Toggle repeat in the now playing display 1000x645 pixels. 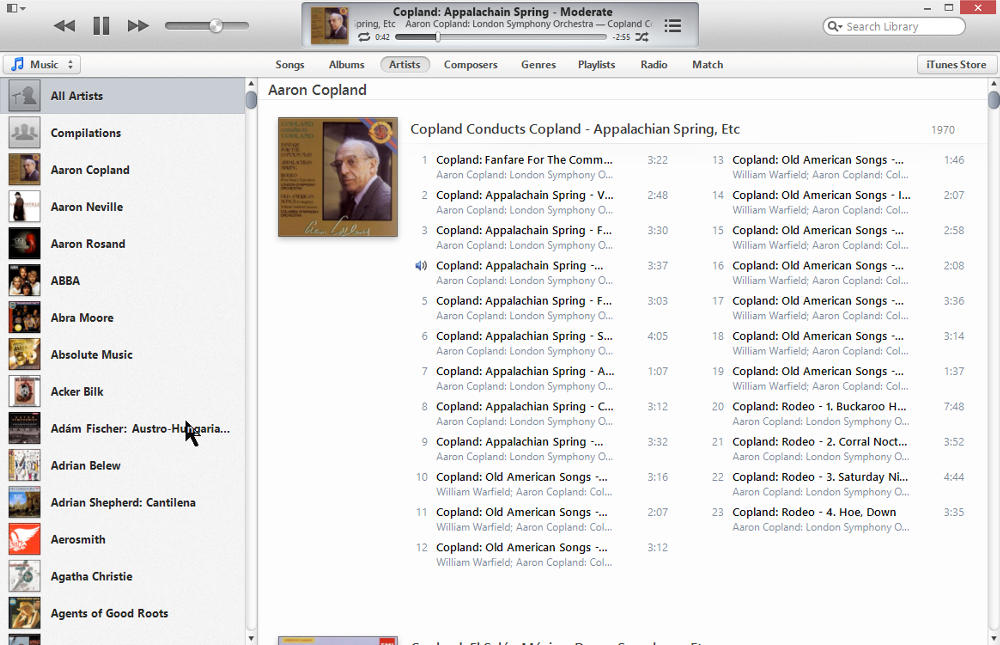[364, 37]
